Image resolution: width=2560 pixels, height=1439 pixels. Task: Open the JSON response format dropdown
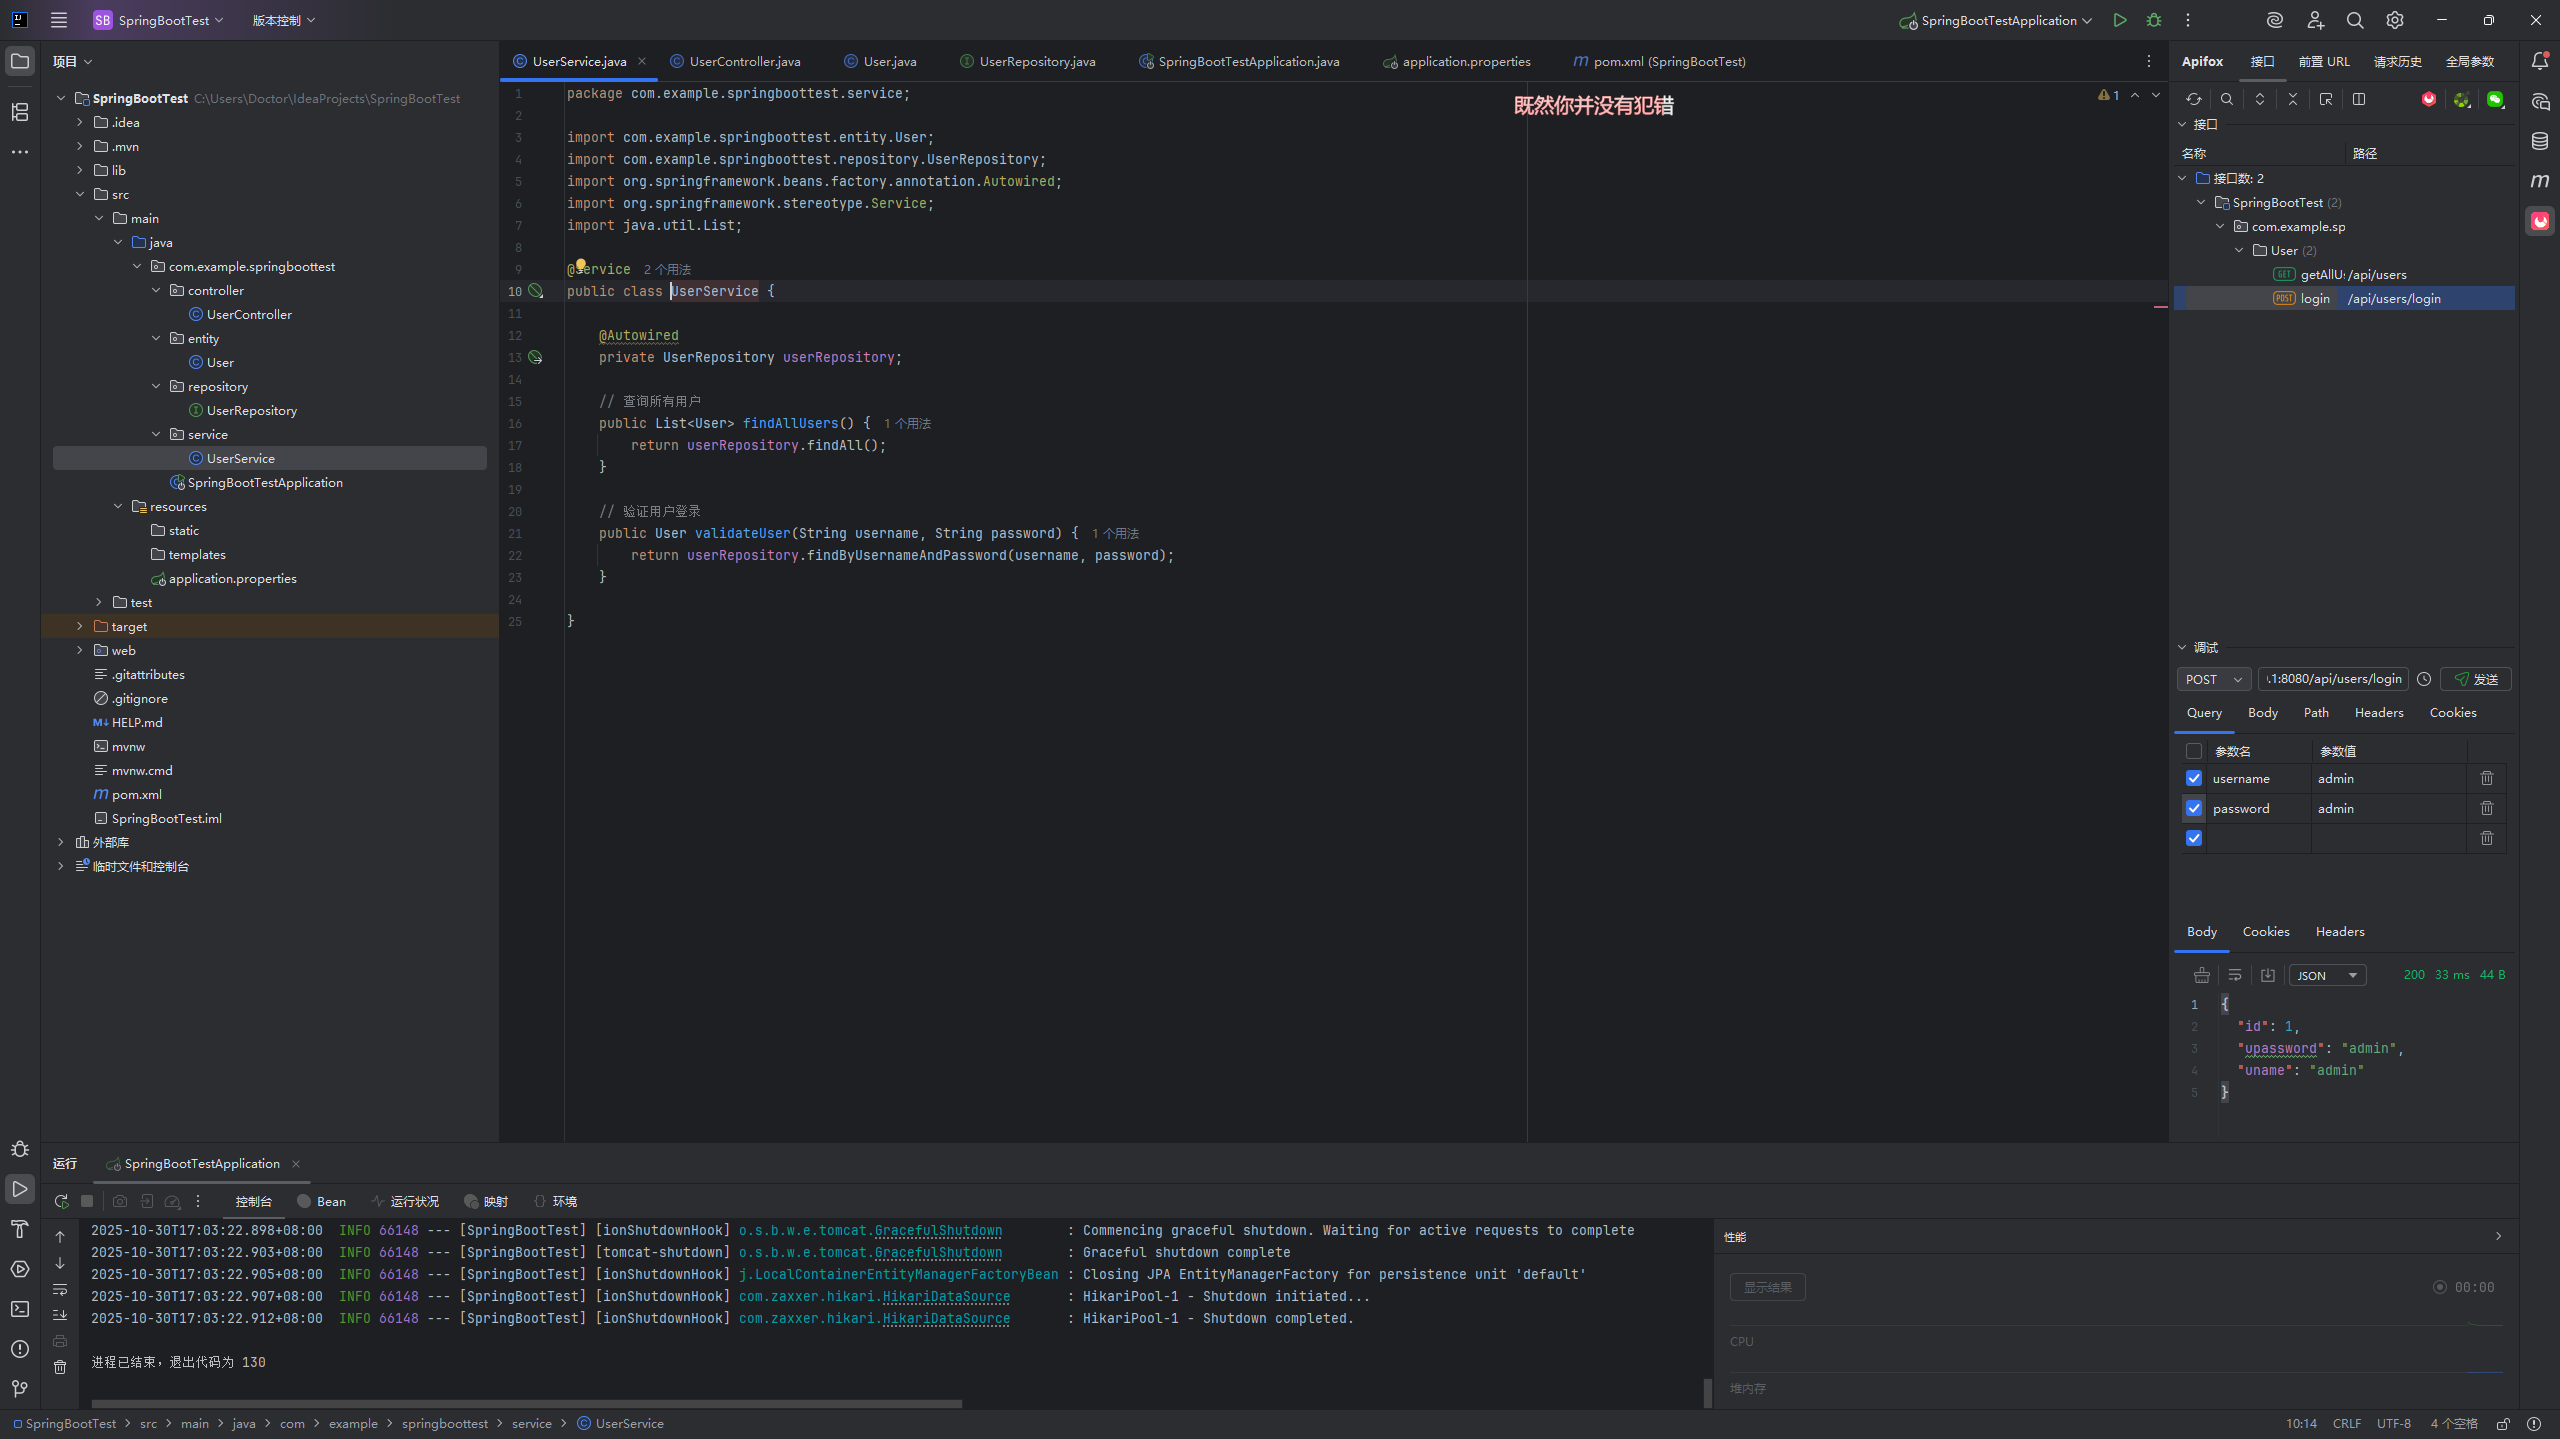pos(2327,975)
